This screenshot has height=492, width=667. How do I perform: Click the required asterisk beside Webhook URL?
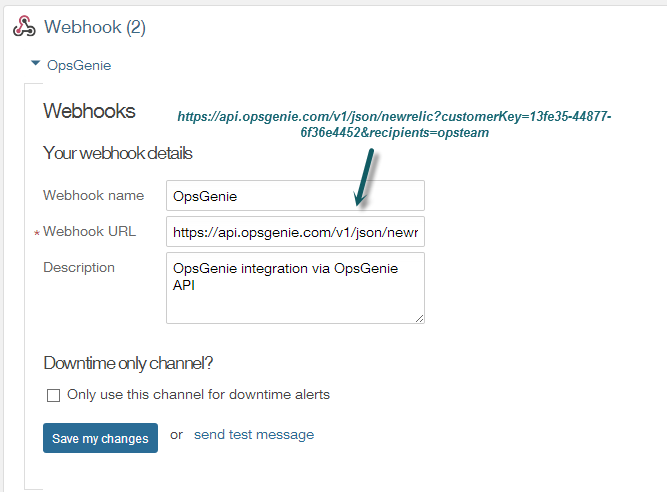(37, 233)
